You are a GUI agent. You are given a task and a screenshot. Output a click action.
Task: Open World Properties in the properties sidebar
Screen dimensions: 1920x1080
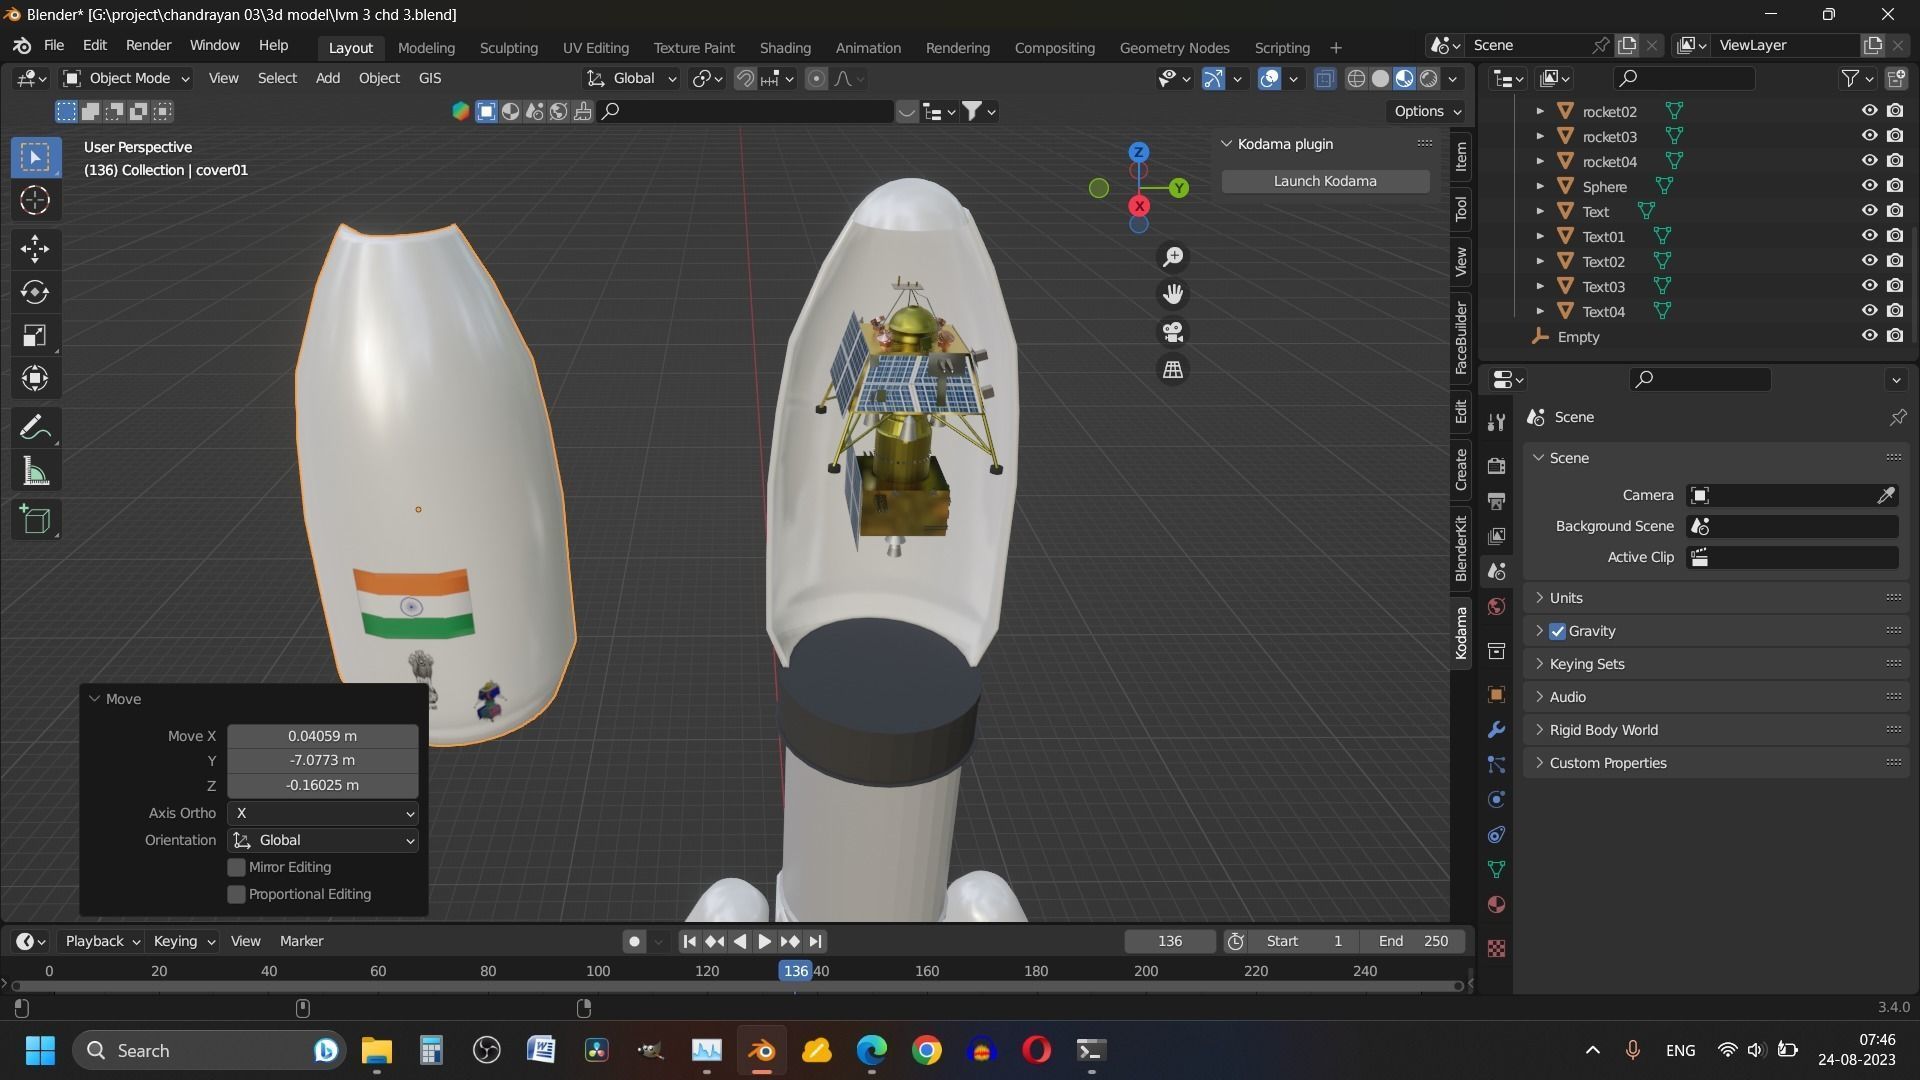coord(1496,606)
